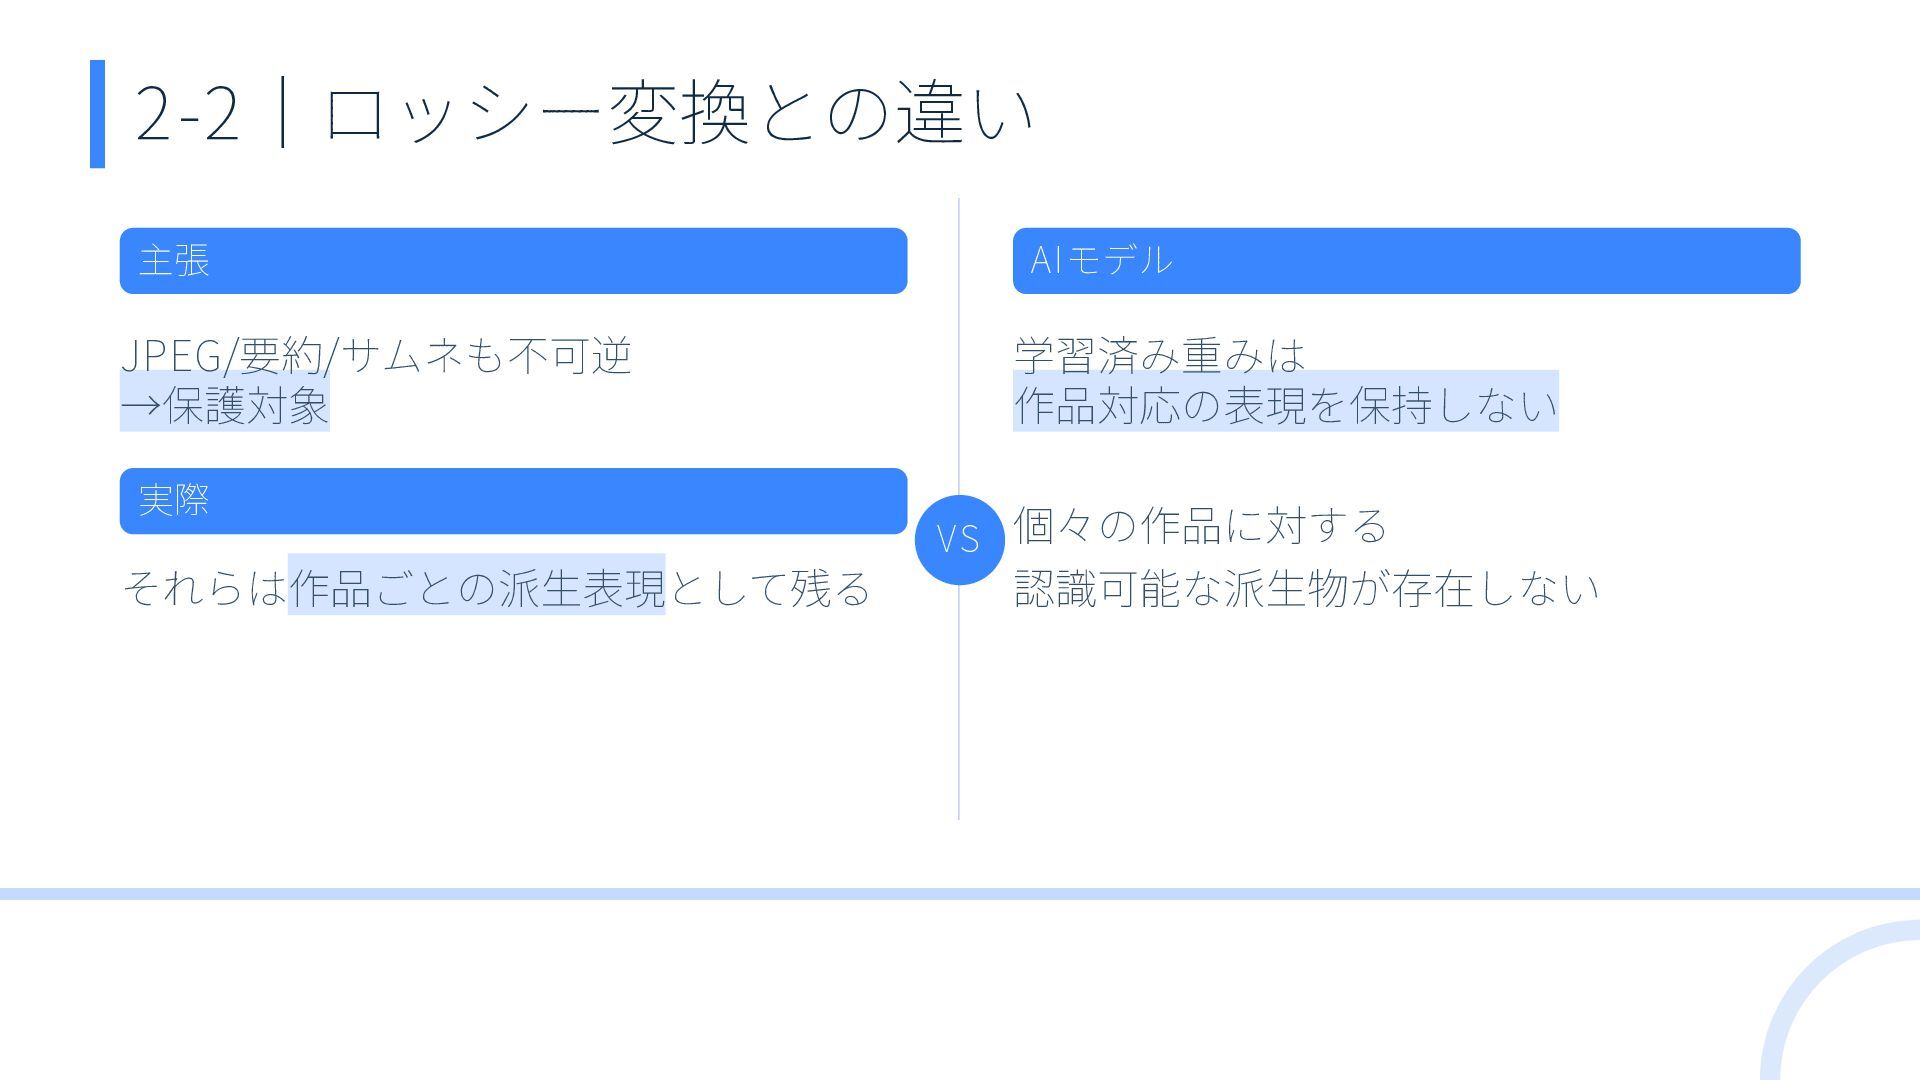Image resolution: width=1920 pixels, height=1080 pixels.
Task: Click the line 認識可能な派生物が存在しない
Action: (1306, 588)
